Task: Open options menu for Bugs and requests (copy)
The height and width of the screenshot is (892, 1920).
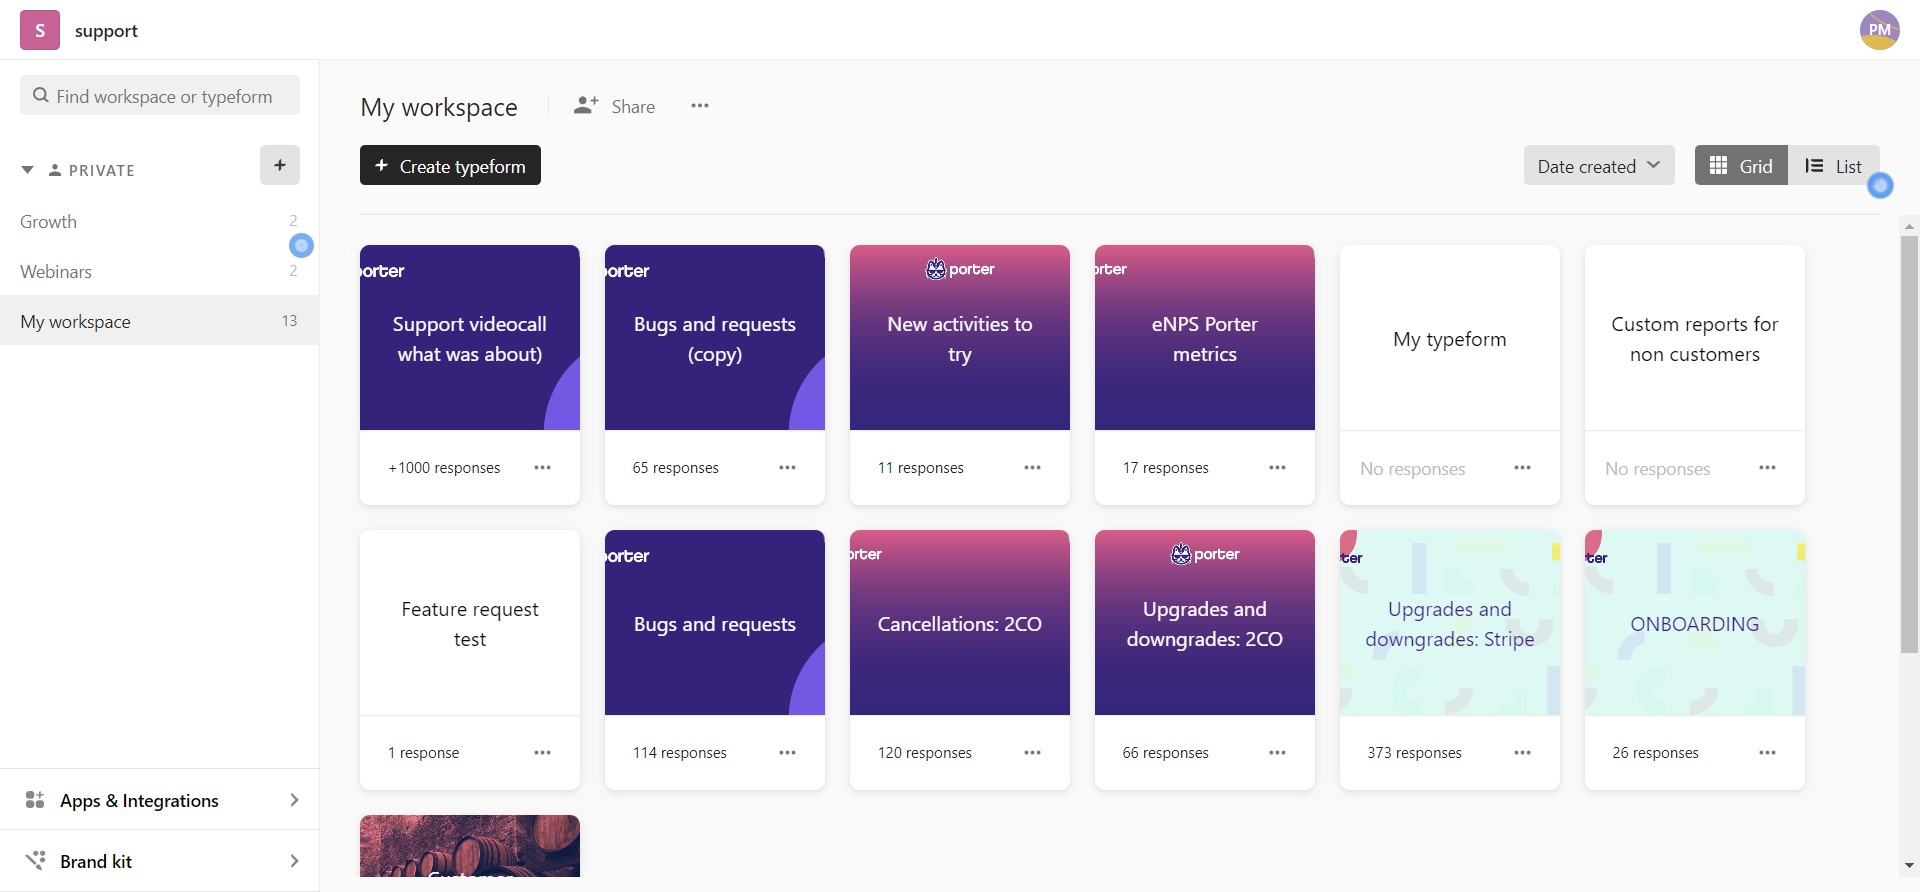Action: [787, 468]
